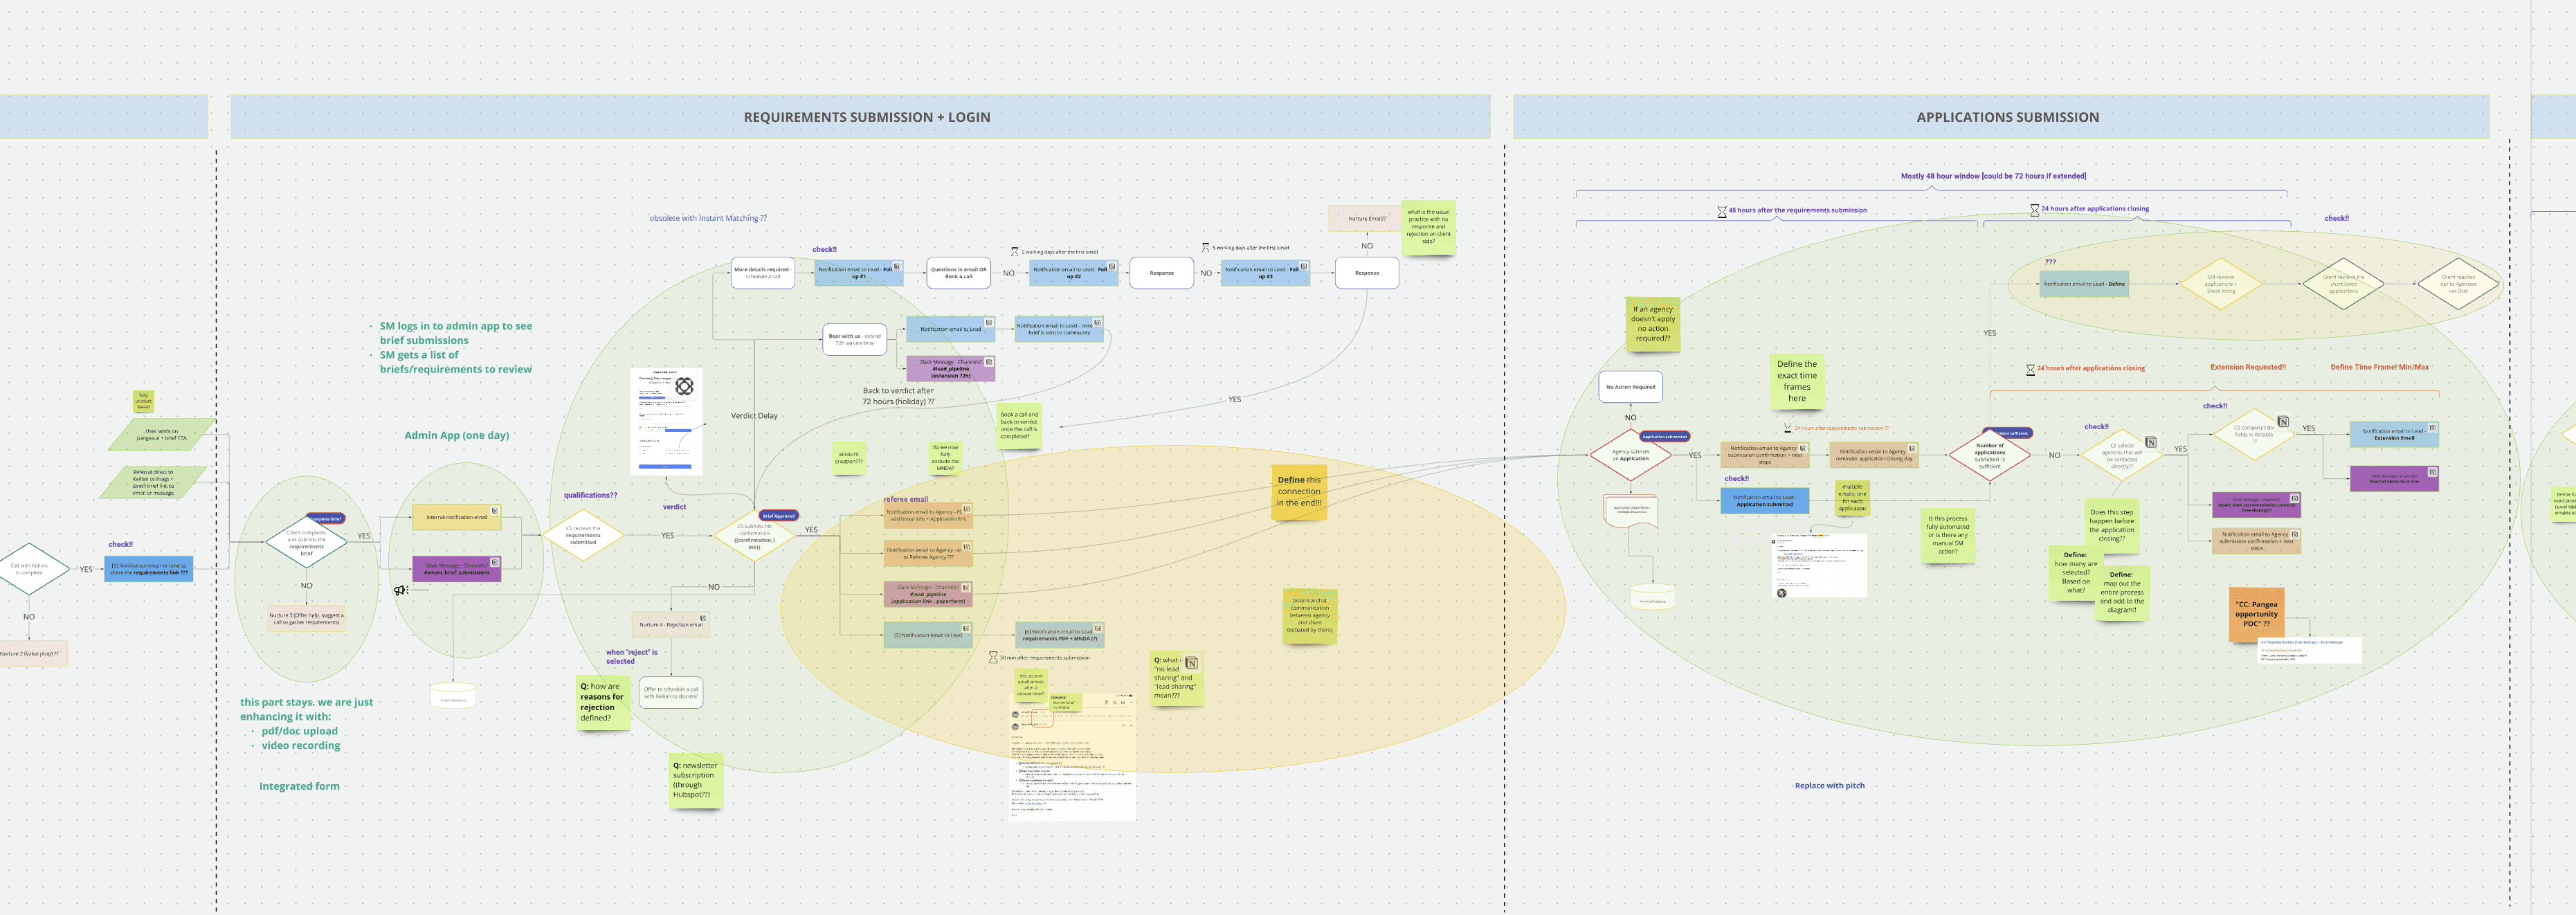Click link icon on 'Internal notification email' card
The width and height of the screenshot is (2576, 915).
(494, 511)
